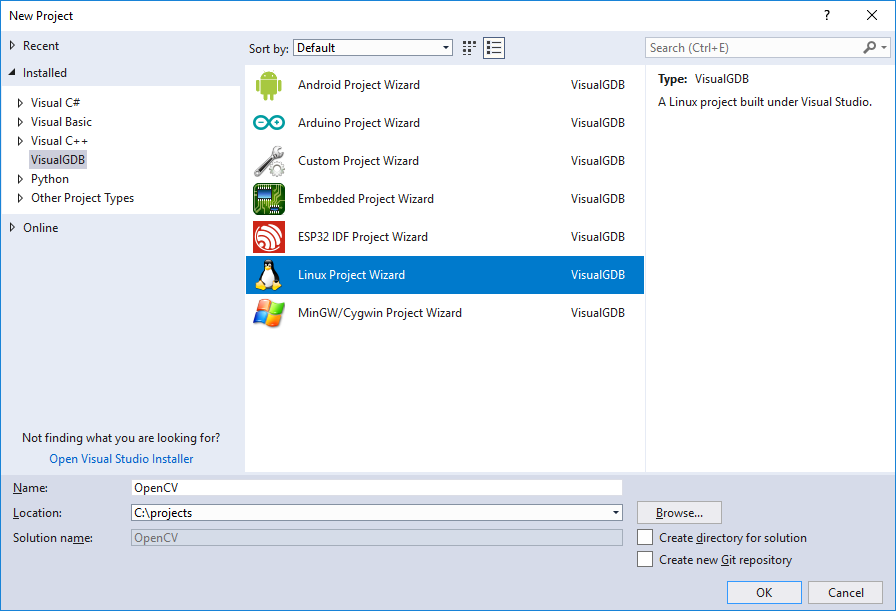Enable Create directory for solution checkbox
896x611 pixels.
click(645, 537)
